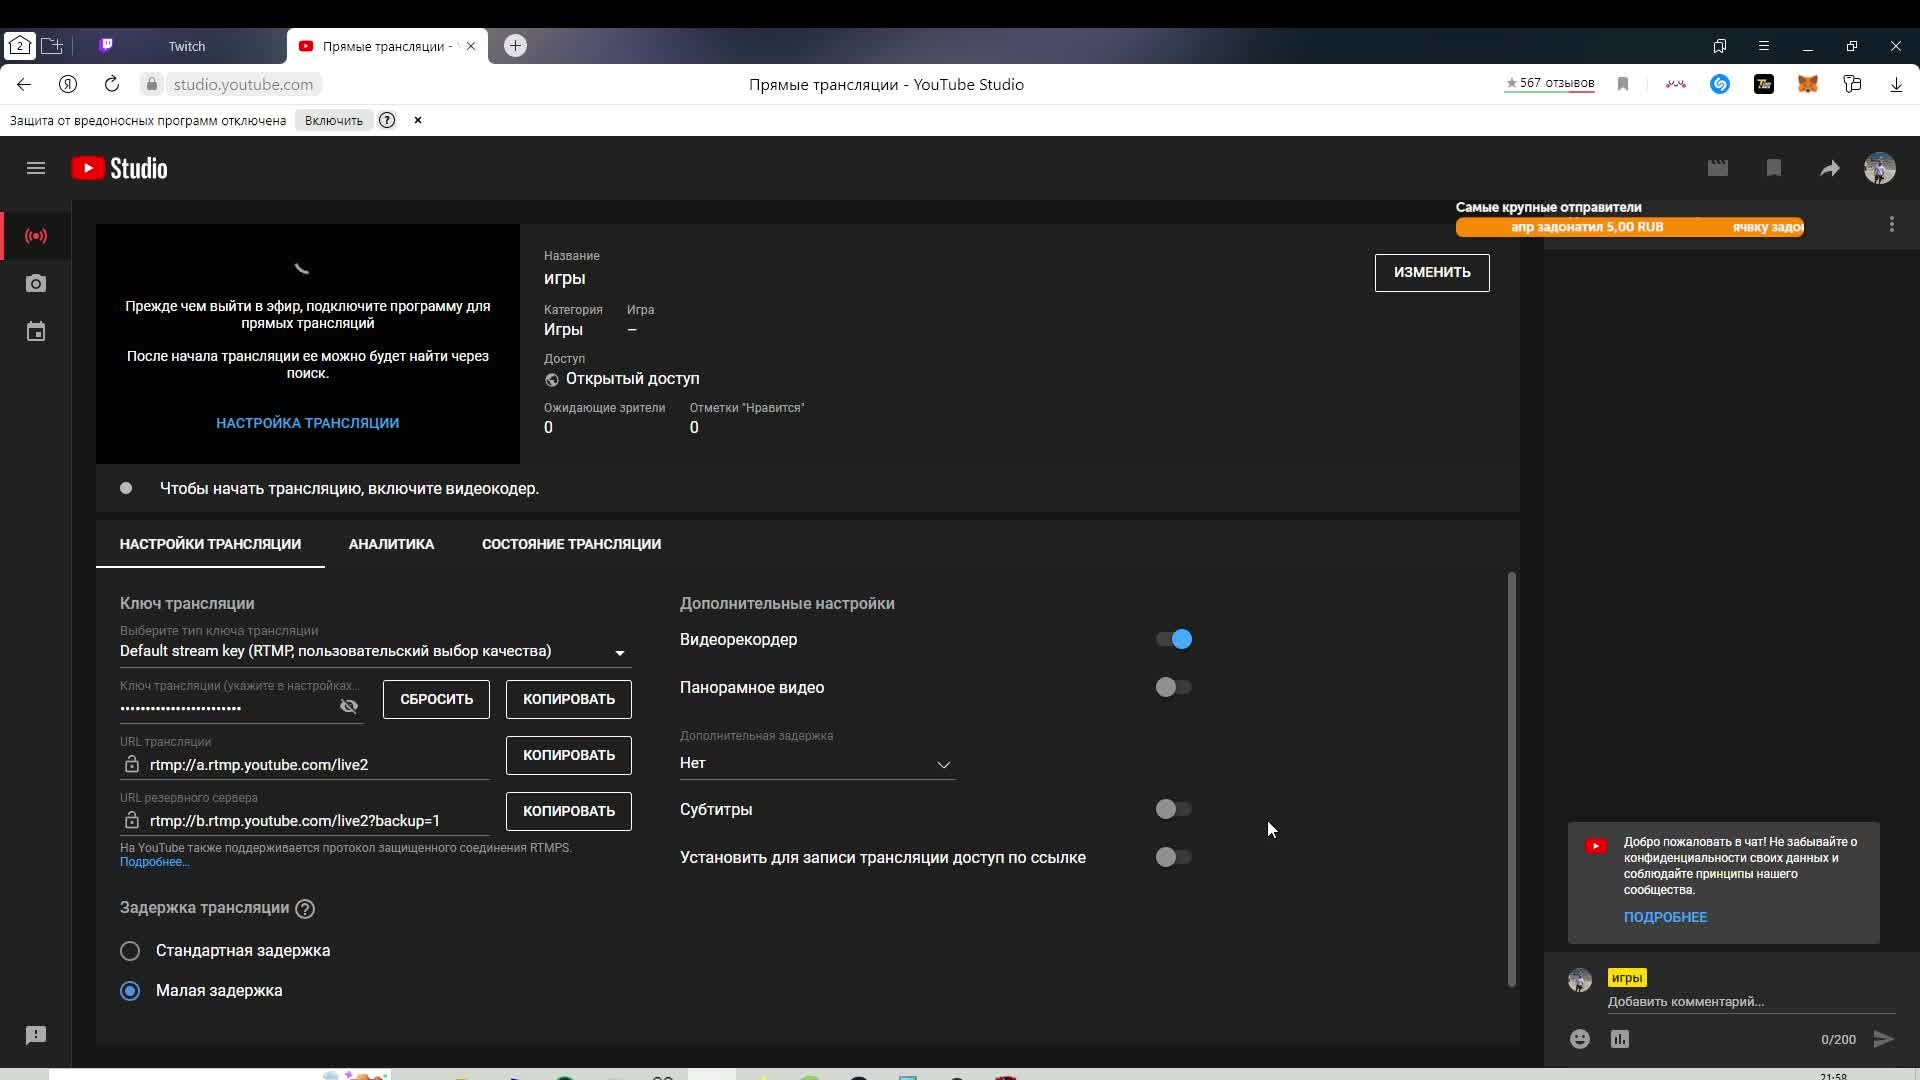The width and height of the screenshot is (1920, 1080).
Task: Open the Состояние трансляции tab
Action: (571, 544)
